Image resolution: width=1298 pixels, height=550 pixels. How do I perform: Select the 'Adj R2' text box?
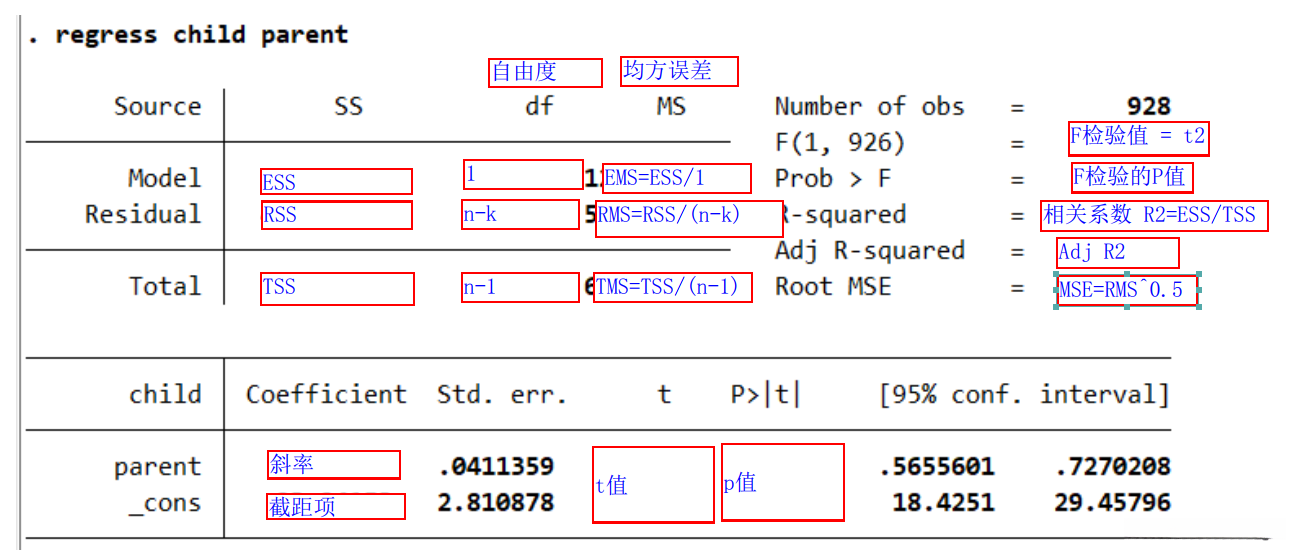(1118, 253)
